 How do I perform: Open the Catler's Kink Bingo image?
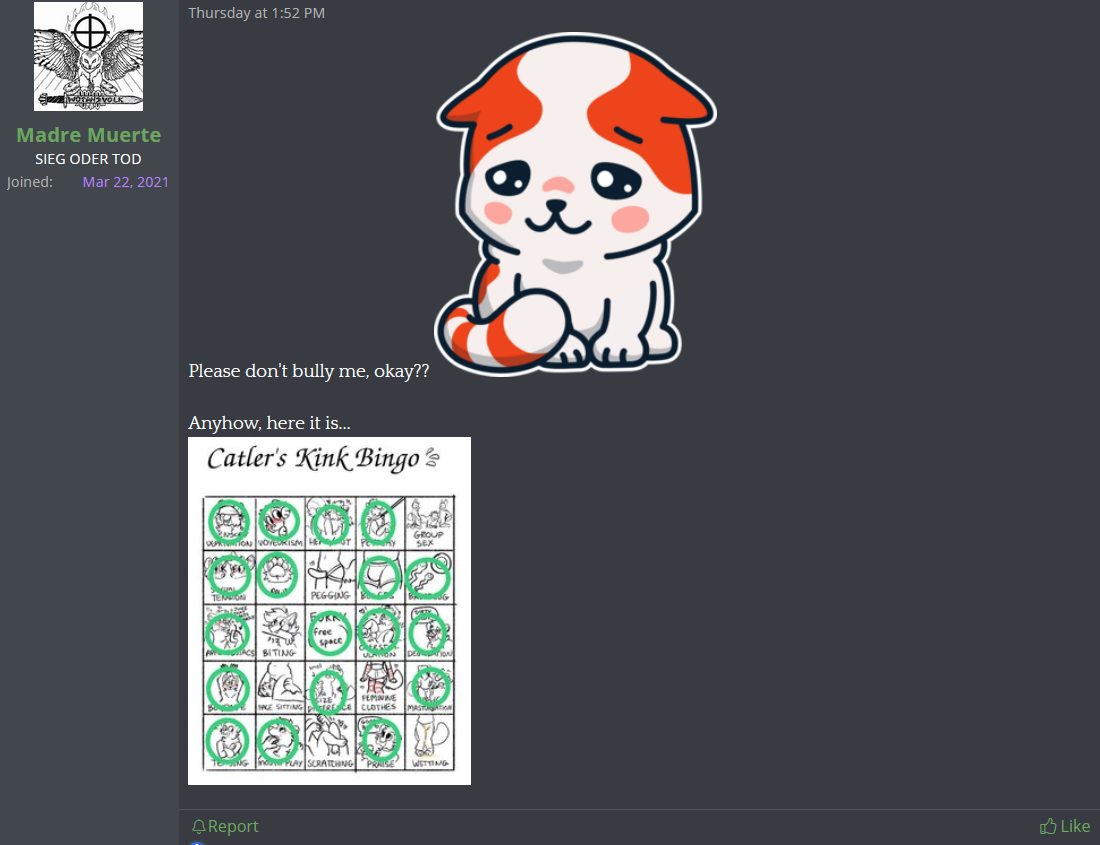point(330,611)
